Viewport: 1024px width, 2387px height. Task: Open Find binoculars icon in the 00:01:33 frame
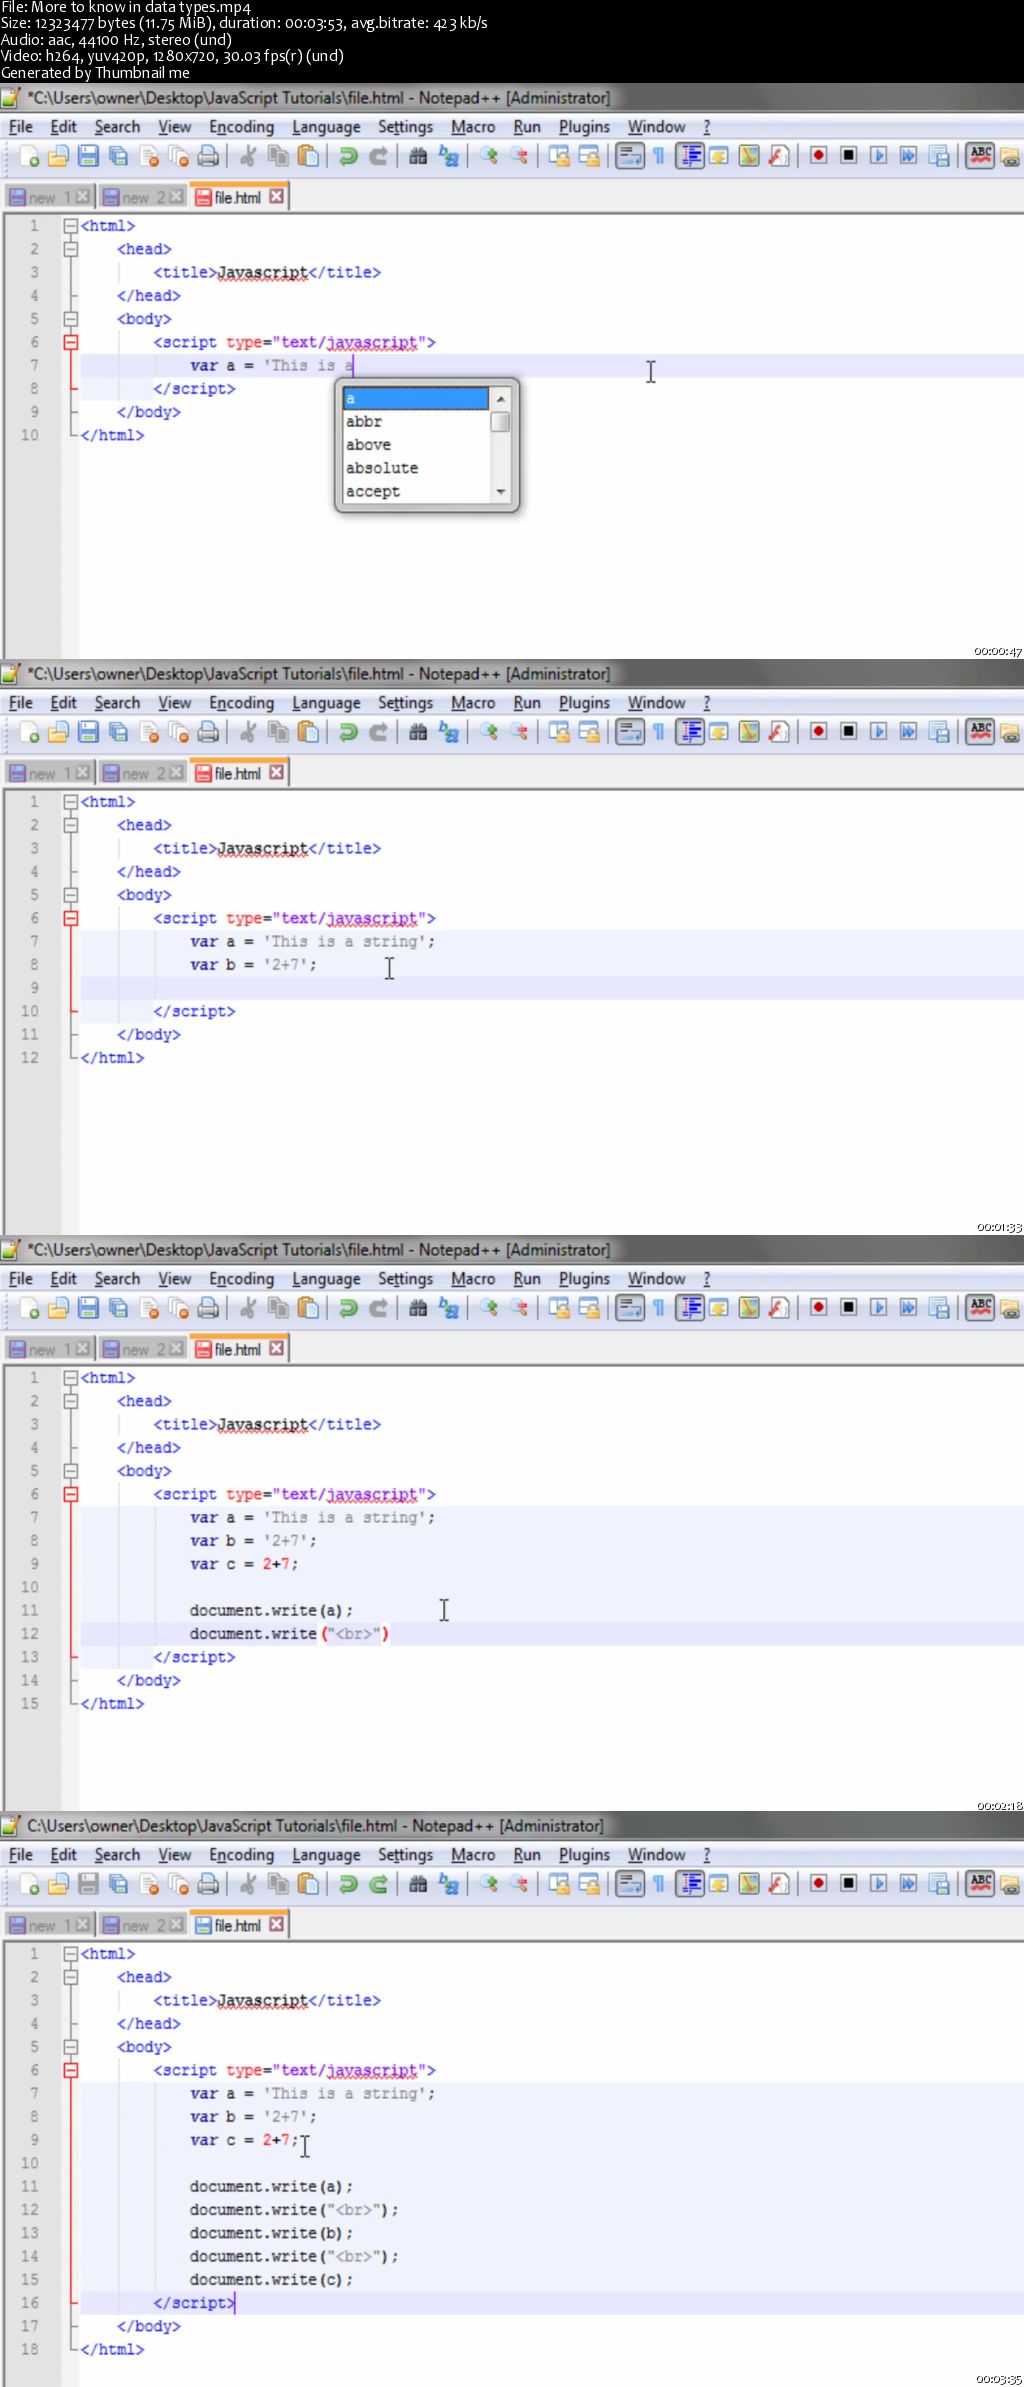pyautogui.click(x=418, y=732)
